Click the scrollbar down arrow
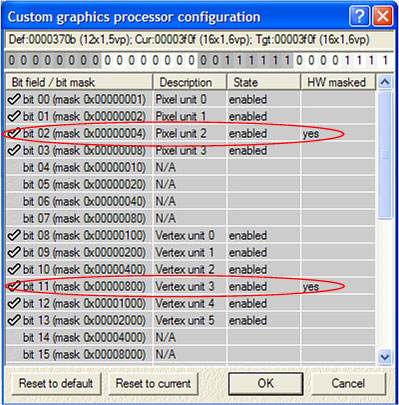The image size is (399, 405). tap(385, 357)
